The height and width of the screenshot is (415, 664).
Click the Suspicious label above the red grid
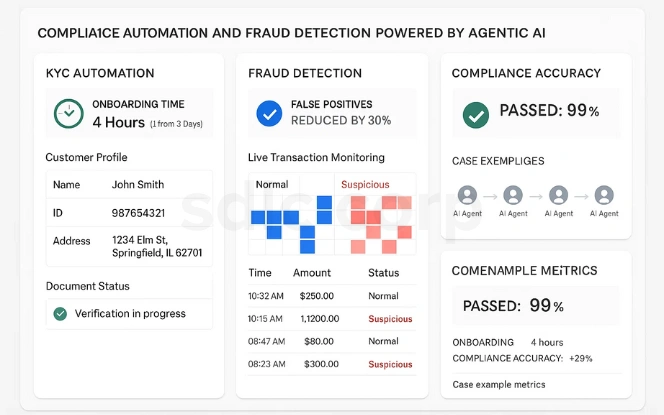[x=365, y=185]
